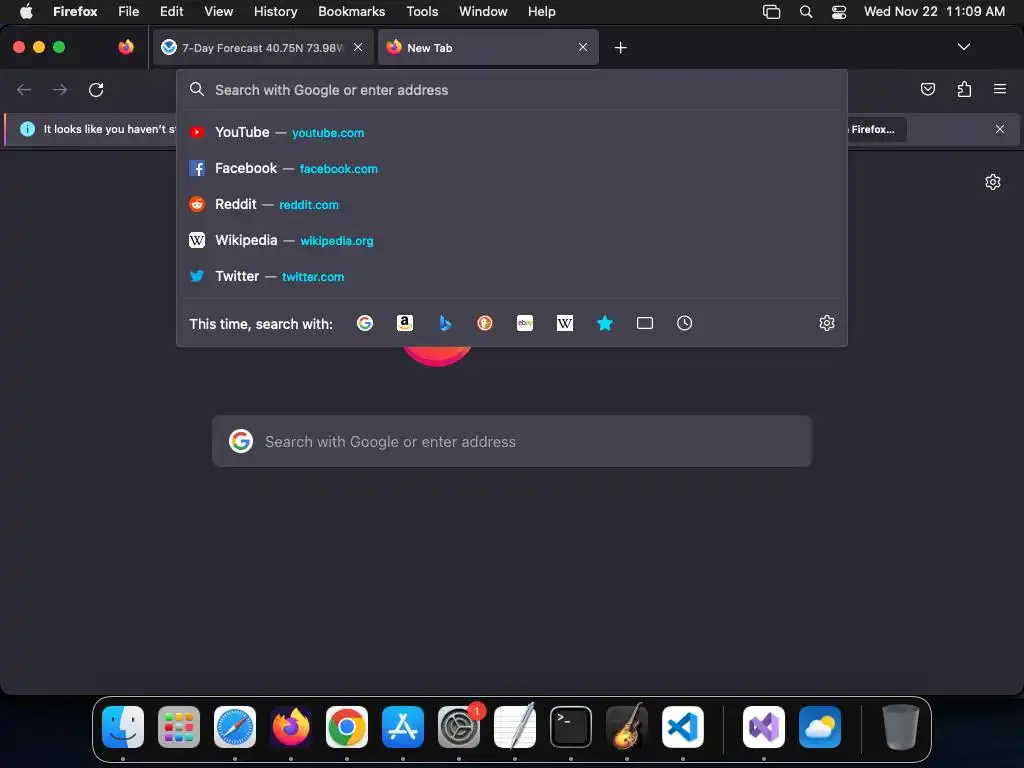Go forward one page
The height and width of the screenshot is (768, 1024).
pos(60,89)
